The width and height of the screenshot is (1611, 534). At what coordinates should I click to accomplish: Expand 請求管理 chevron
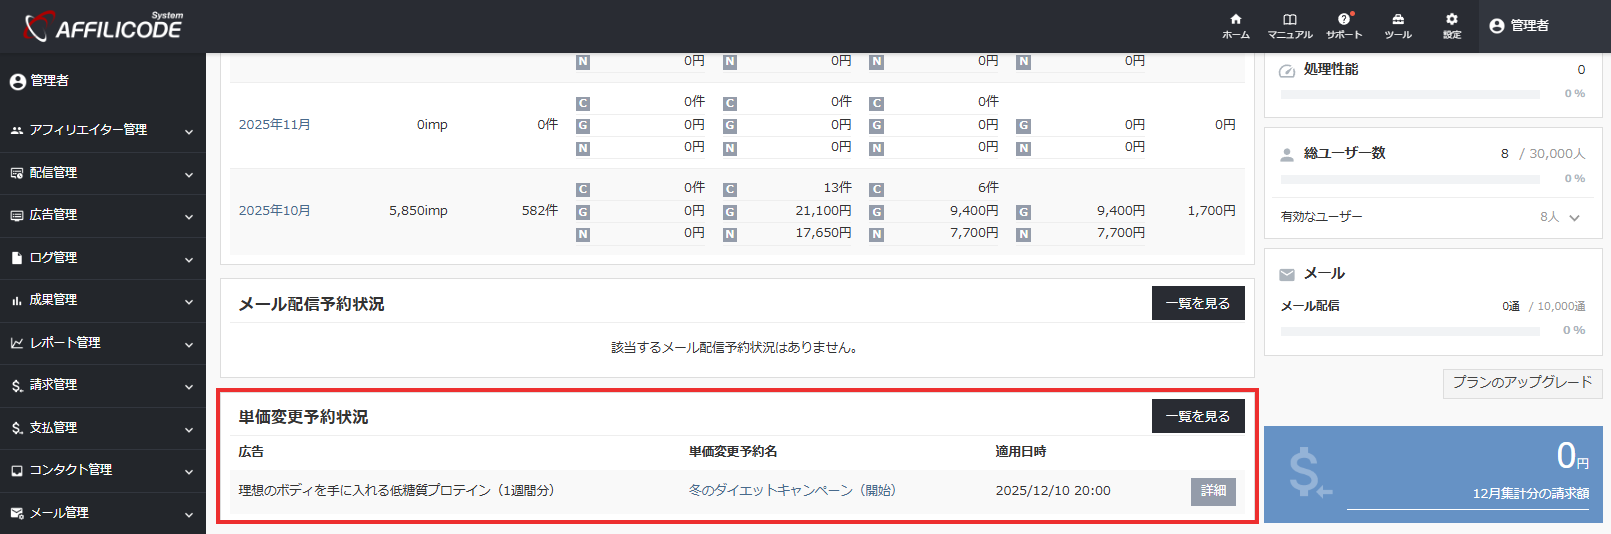pyautogui.click(x=189, y=386)
